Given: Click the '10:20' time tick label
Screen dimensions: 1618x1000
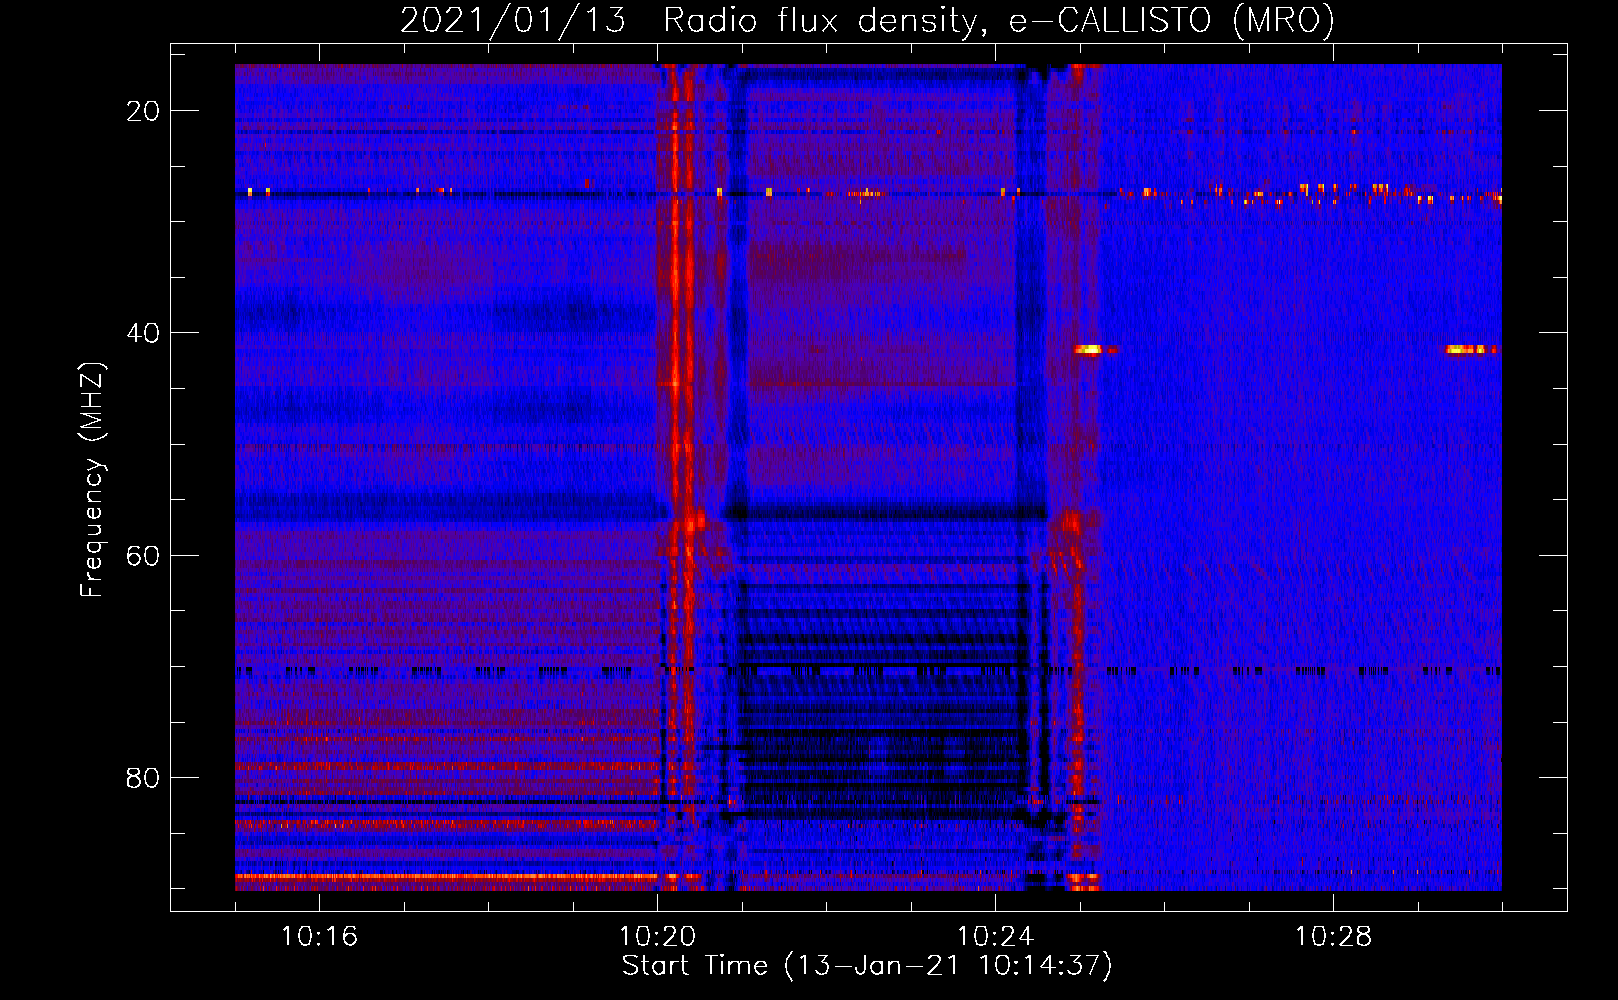Looking at the screenshot, I should click(x=657, y=937).
